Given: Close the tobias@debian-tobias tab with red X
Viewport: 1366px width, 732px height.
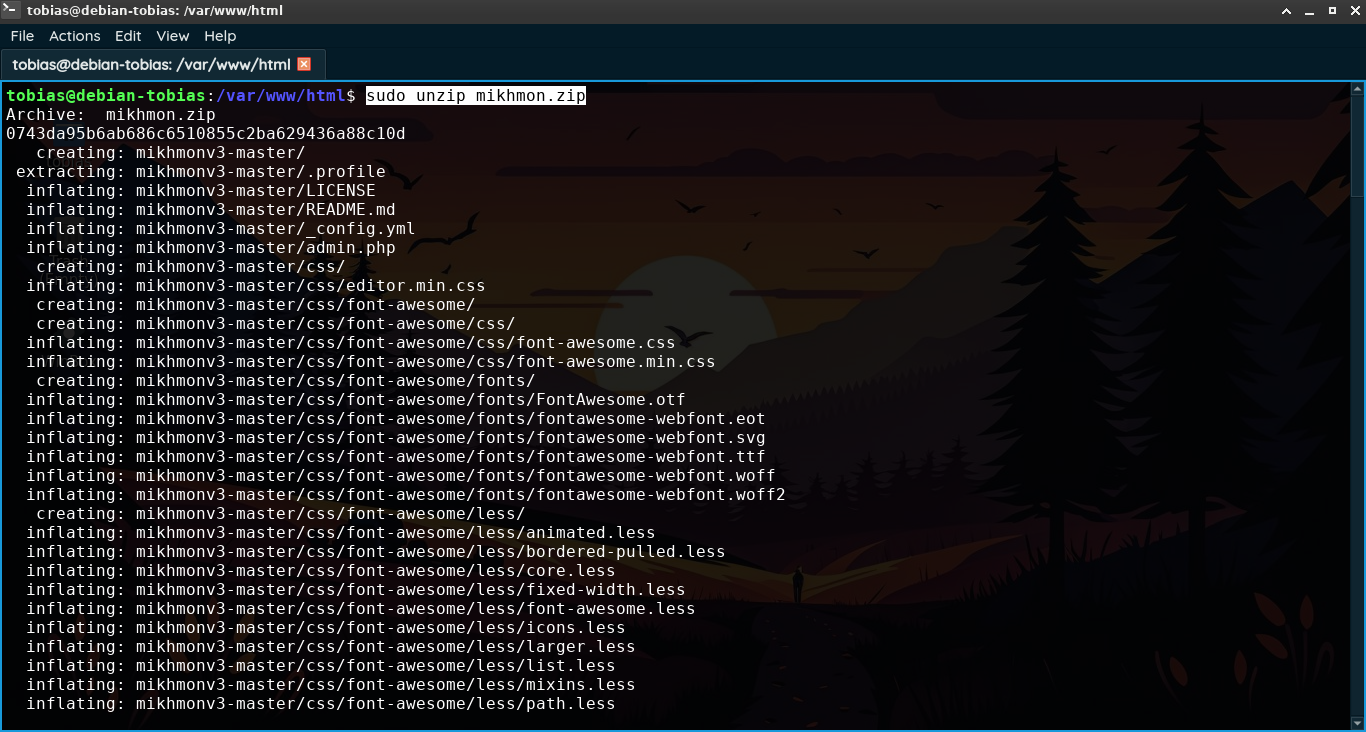Looking at the screenshot, I should [x=304, y=64].
